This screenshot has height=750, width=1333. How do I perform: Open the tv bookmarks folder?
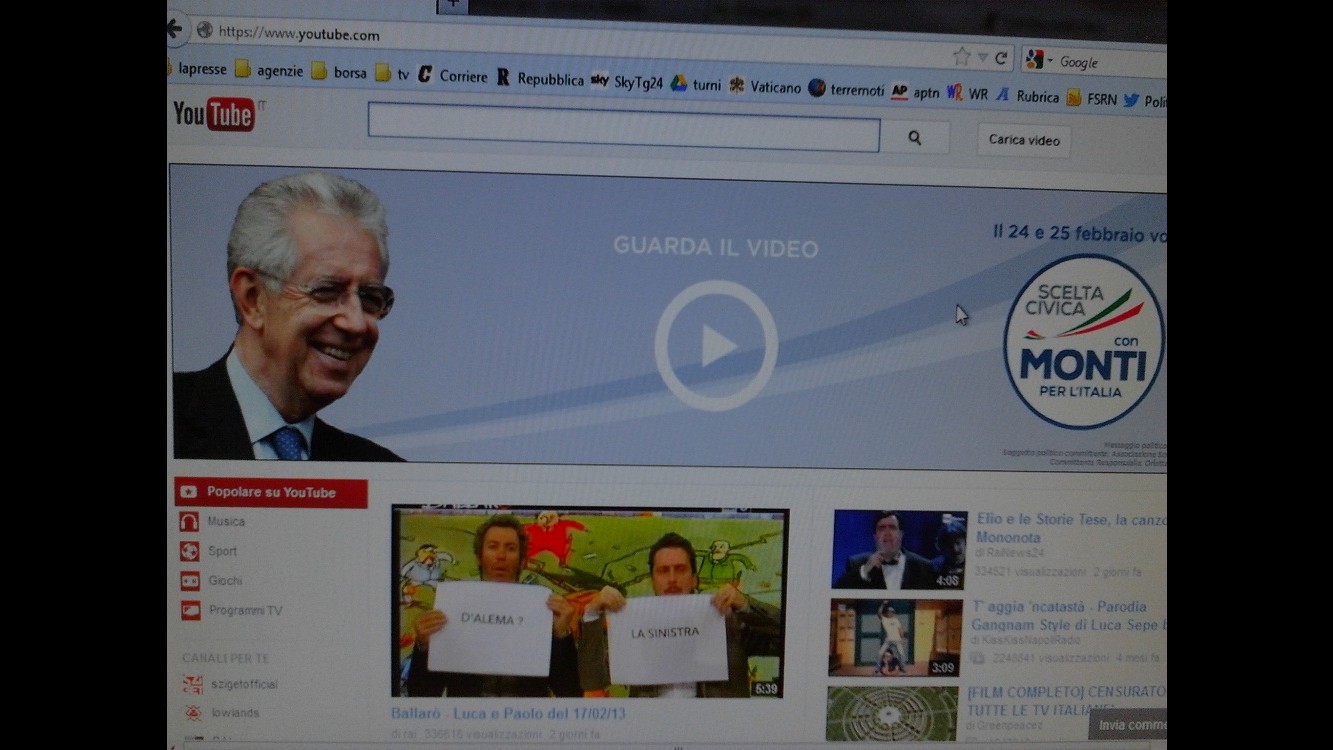click(x=393, y=73)
